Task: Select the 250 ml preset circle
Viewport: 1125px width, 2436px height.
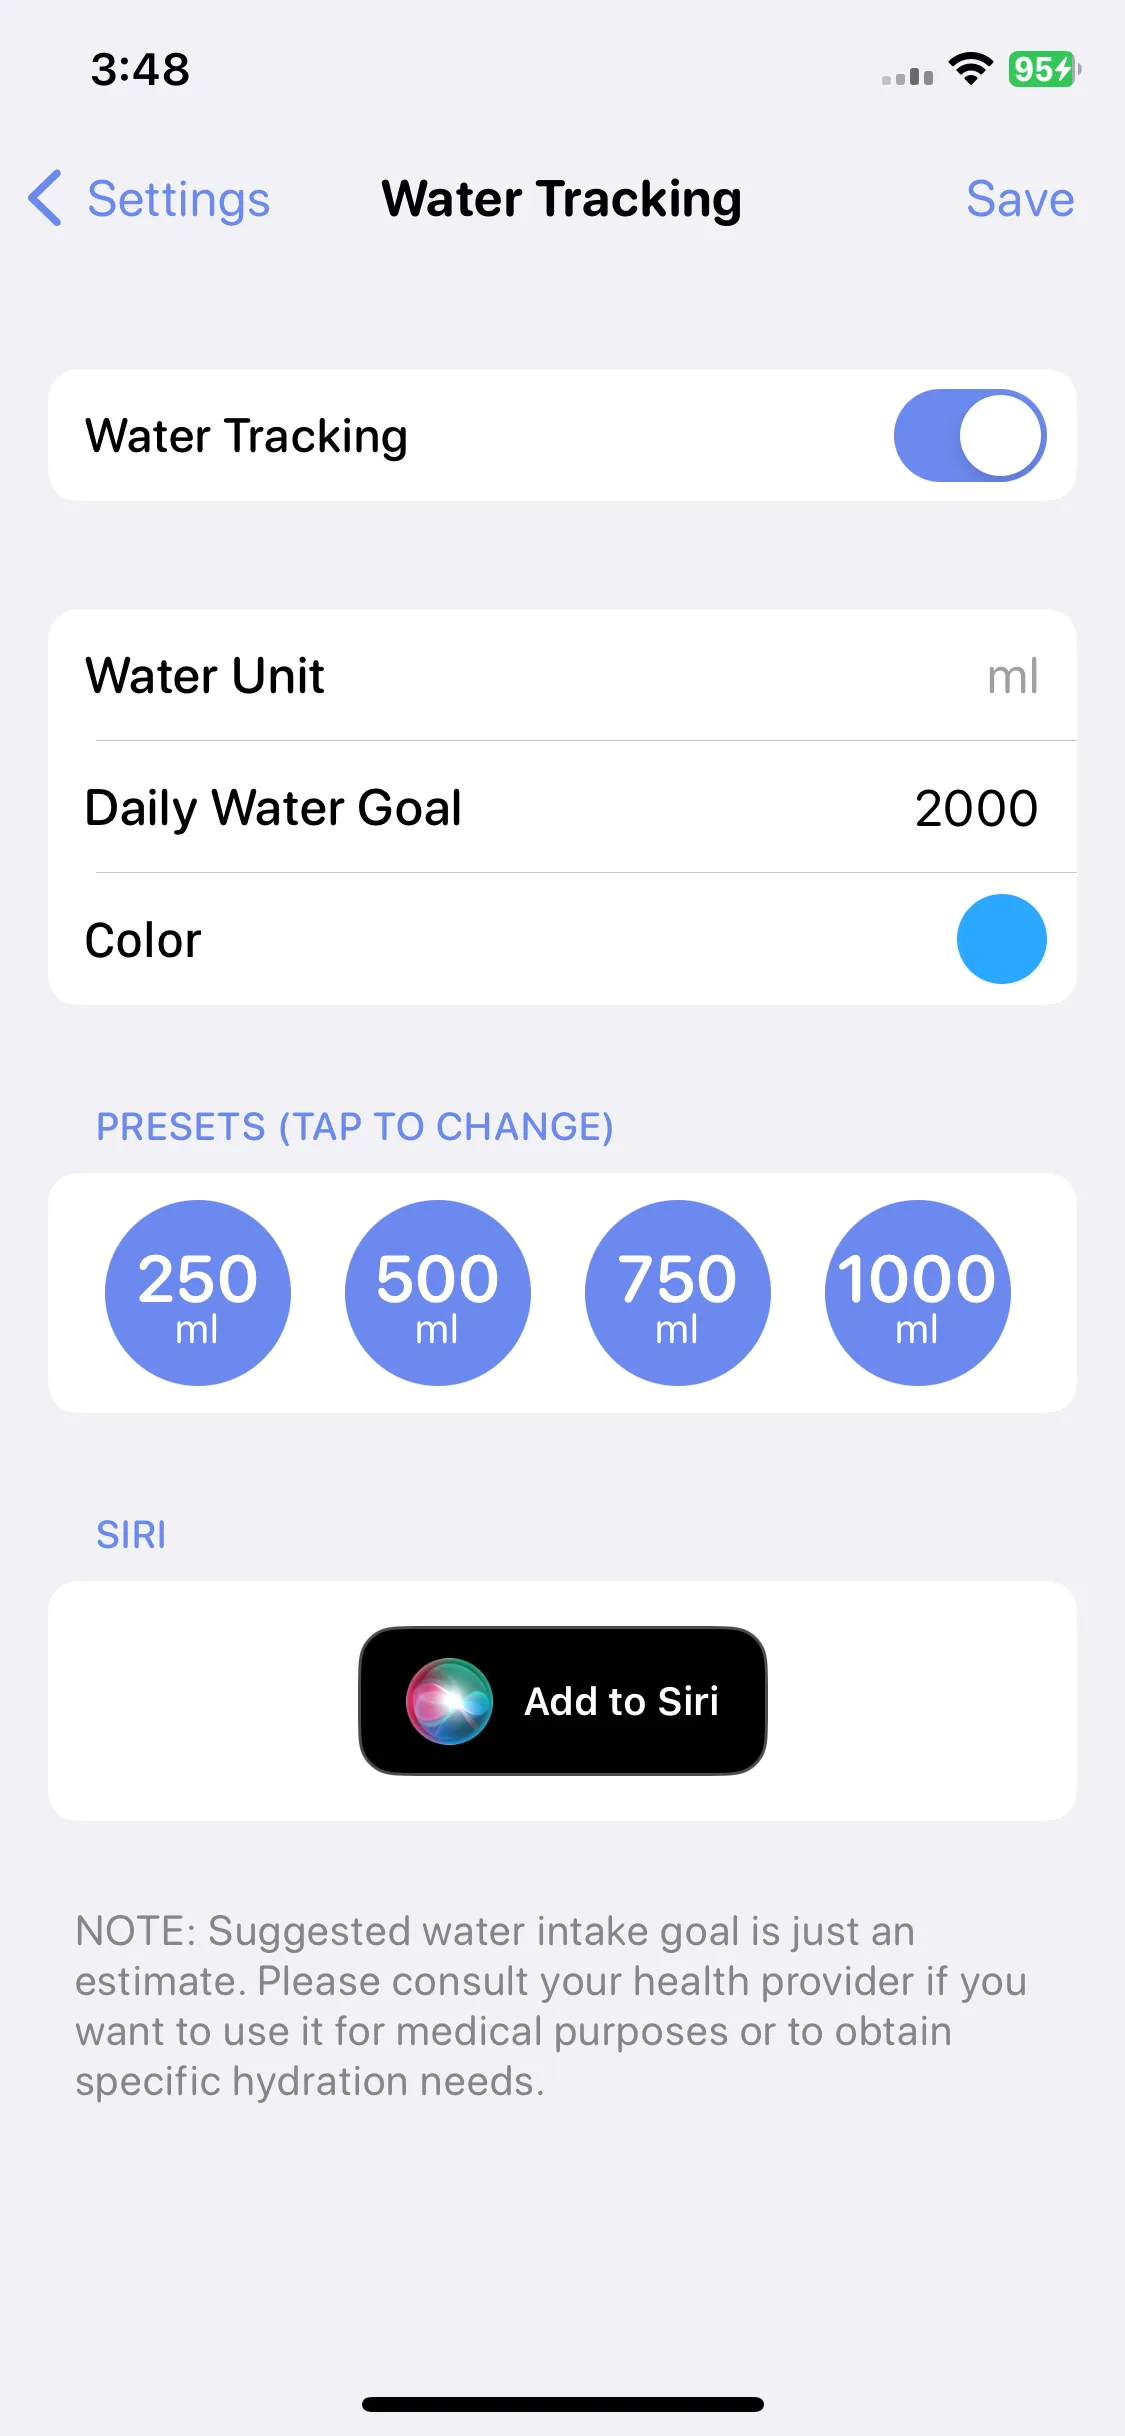Action: coord(198,1293)
